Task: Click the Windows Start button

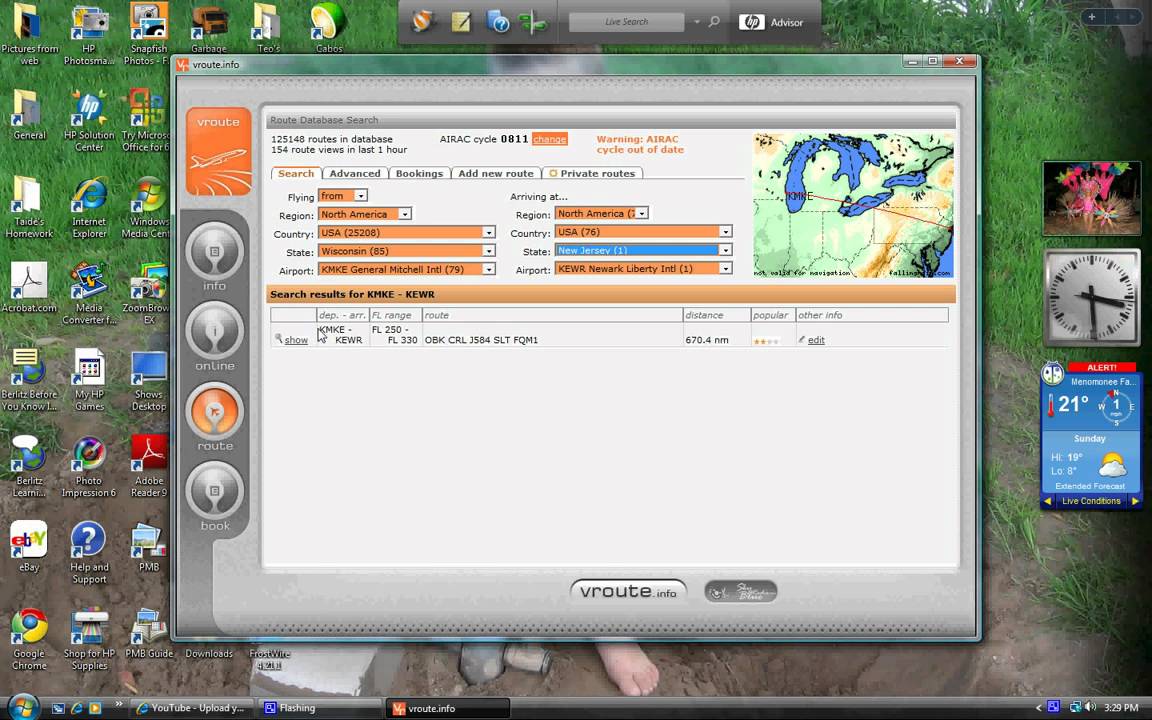Action: click(x=22, y=708)
